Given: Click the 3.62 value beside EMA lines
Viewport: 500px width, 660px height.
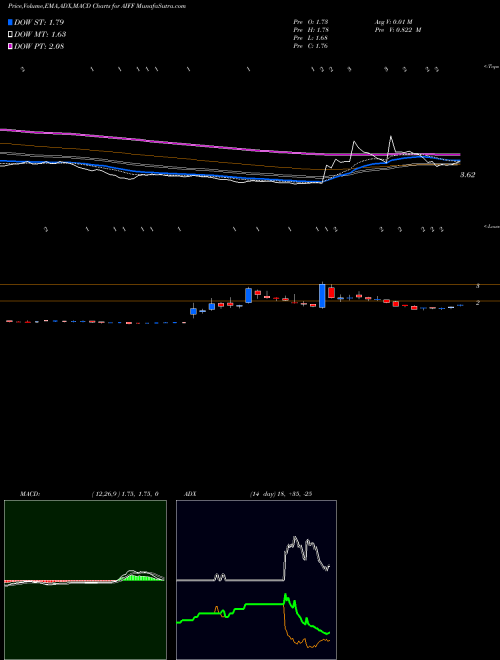Looking at the screenshot, I should click(x=467, y=175).
